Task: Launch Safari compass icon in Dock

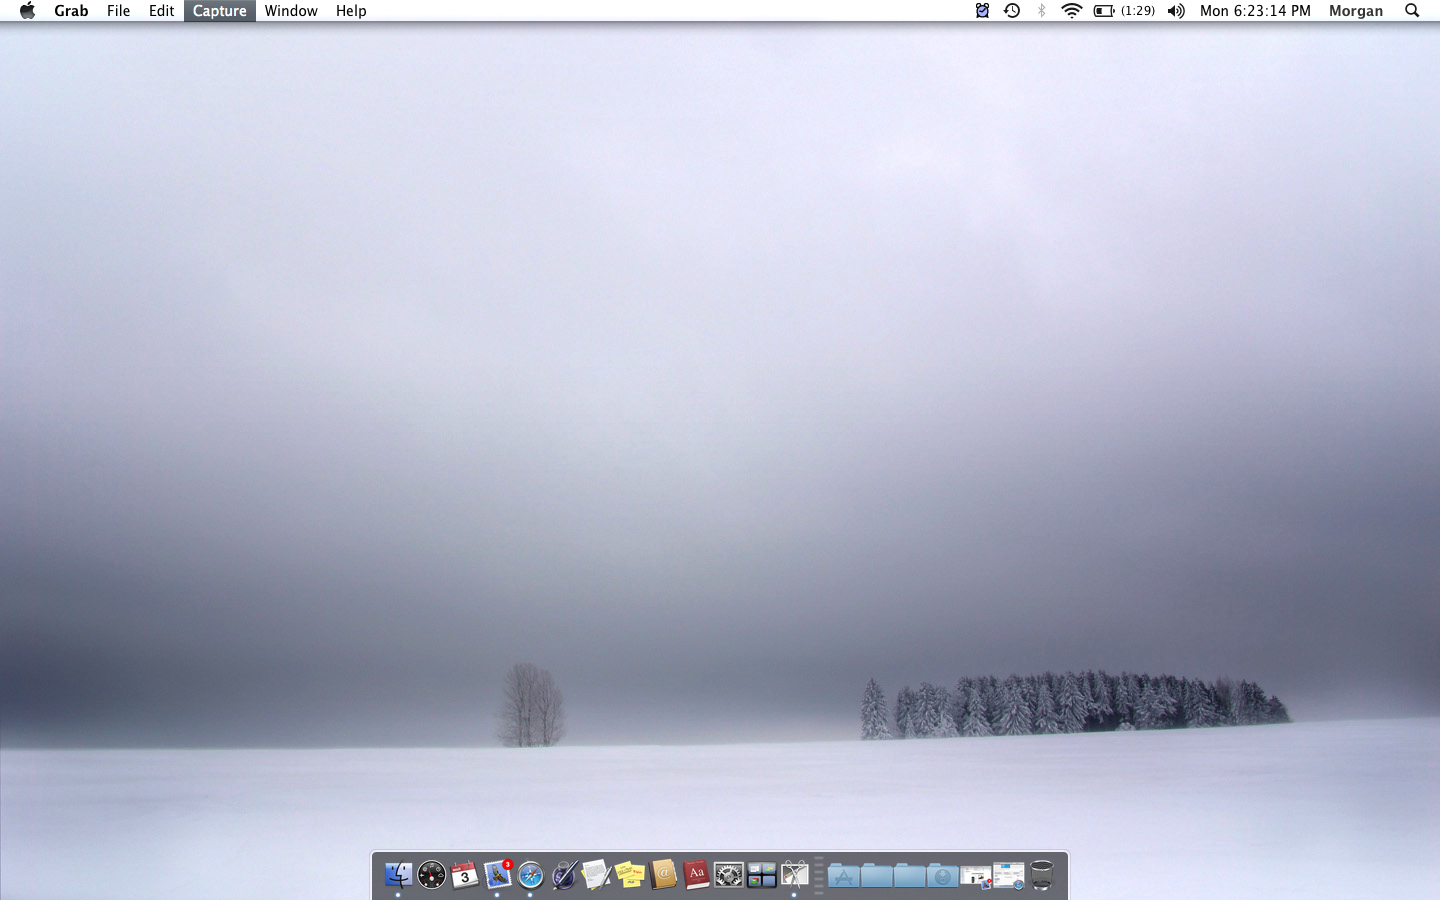Action: click(x=530, y=875)
